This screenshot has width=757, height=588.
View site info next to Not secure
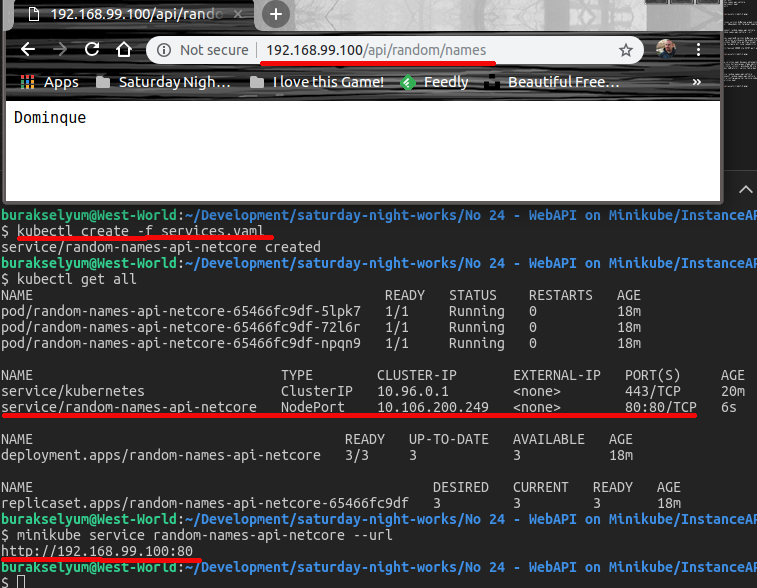(164, 50)
